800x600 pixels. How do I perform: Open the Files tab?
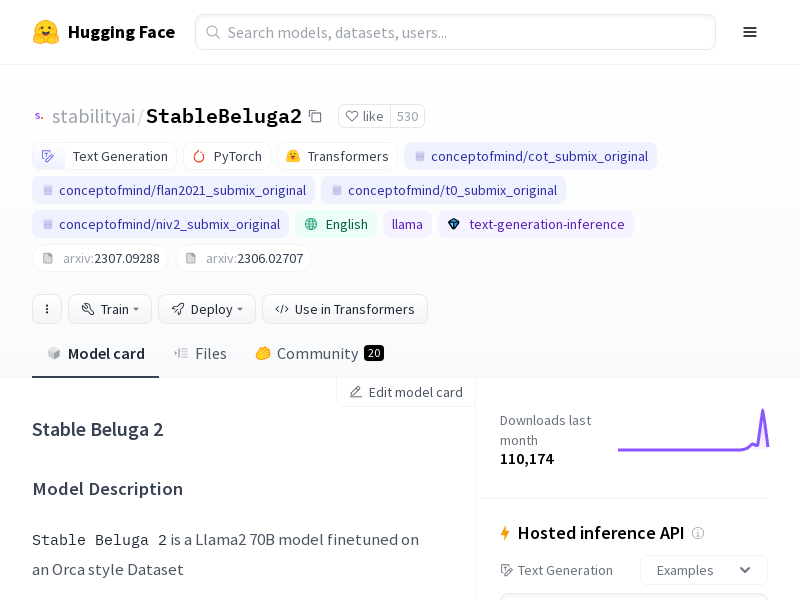click(x=199, y=354)
